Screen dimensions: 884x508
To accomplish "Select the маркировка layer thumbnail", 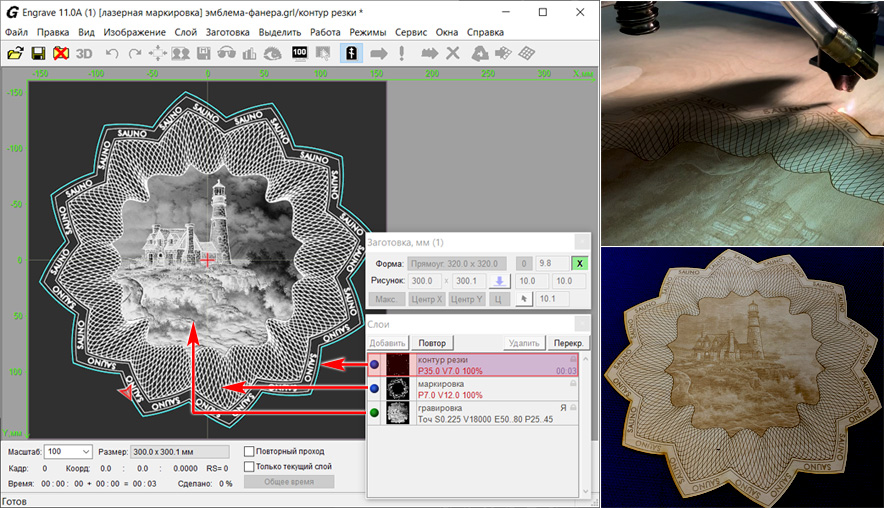I will [x=399, y=389].
